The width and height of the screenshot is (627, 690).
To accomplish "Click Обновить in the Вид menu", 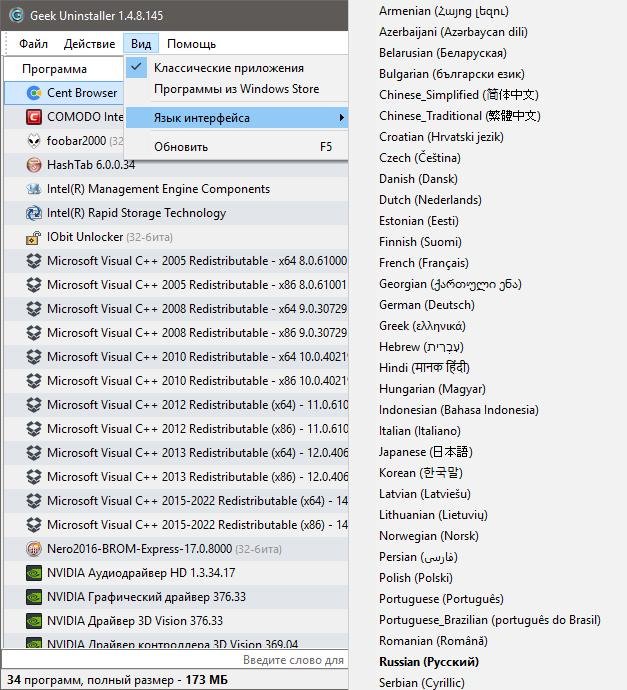I will (x=181, y=147).
